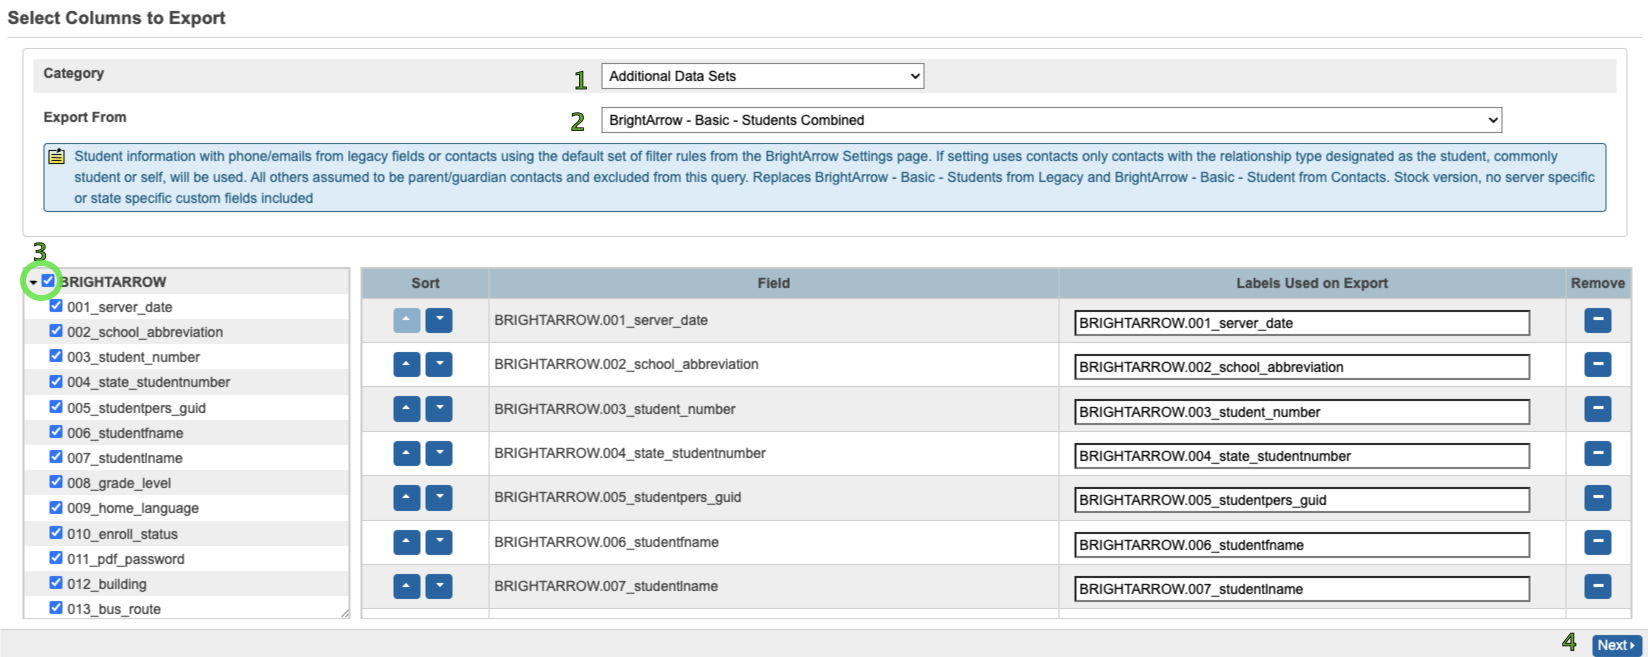
Task: Uncheck the 006_studentfname checkbox
Action: coord(56,432)
